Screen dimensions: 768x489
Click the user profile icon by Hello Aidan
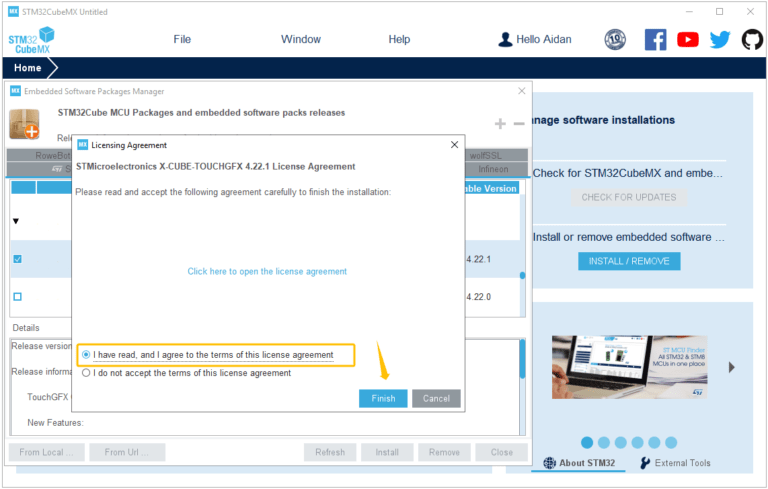click(505, 40)
